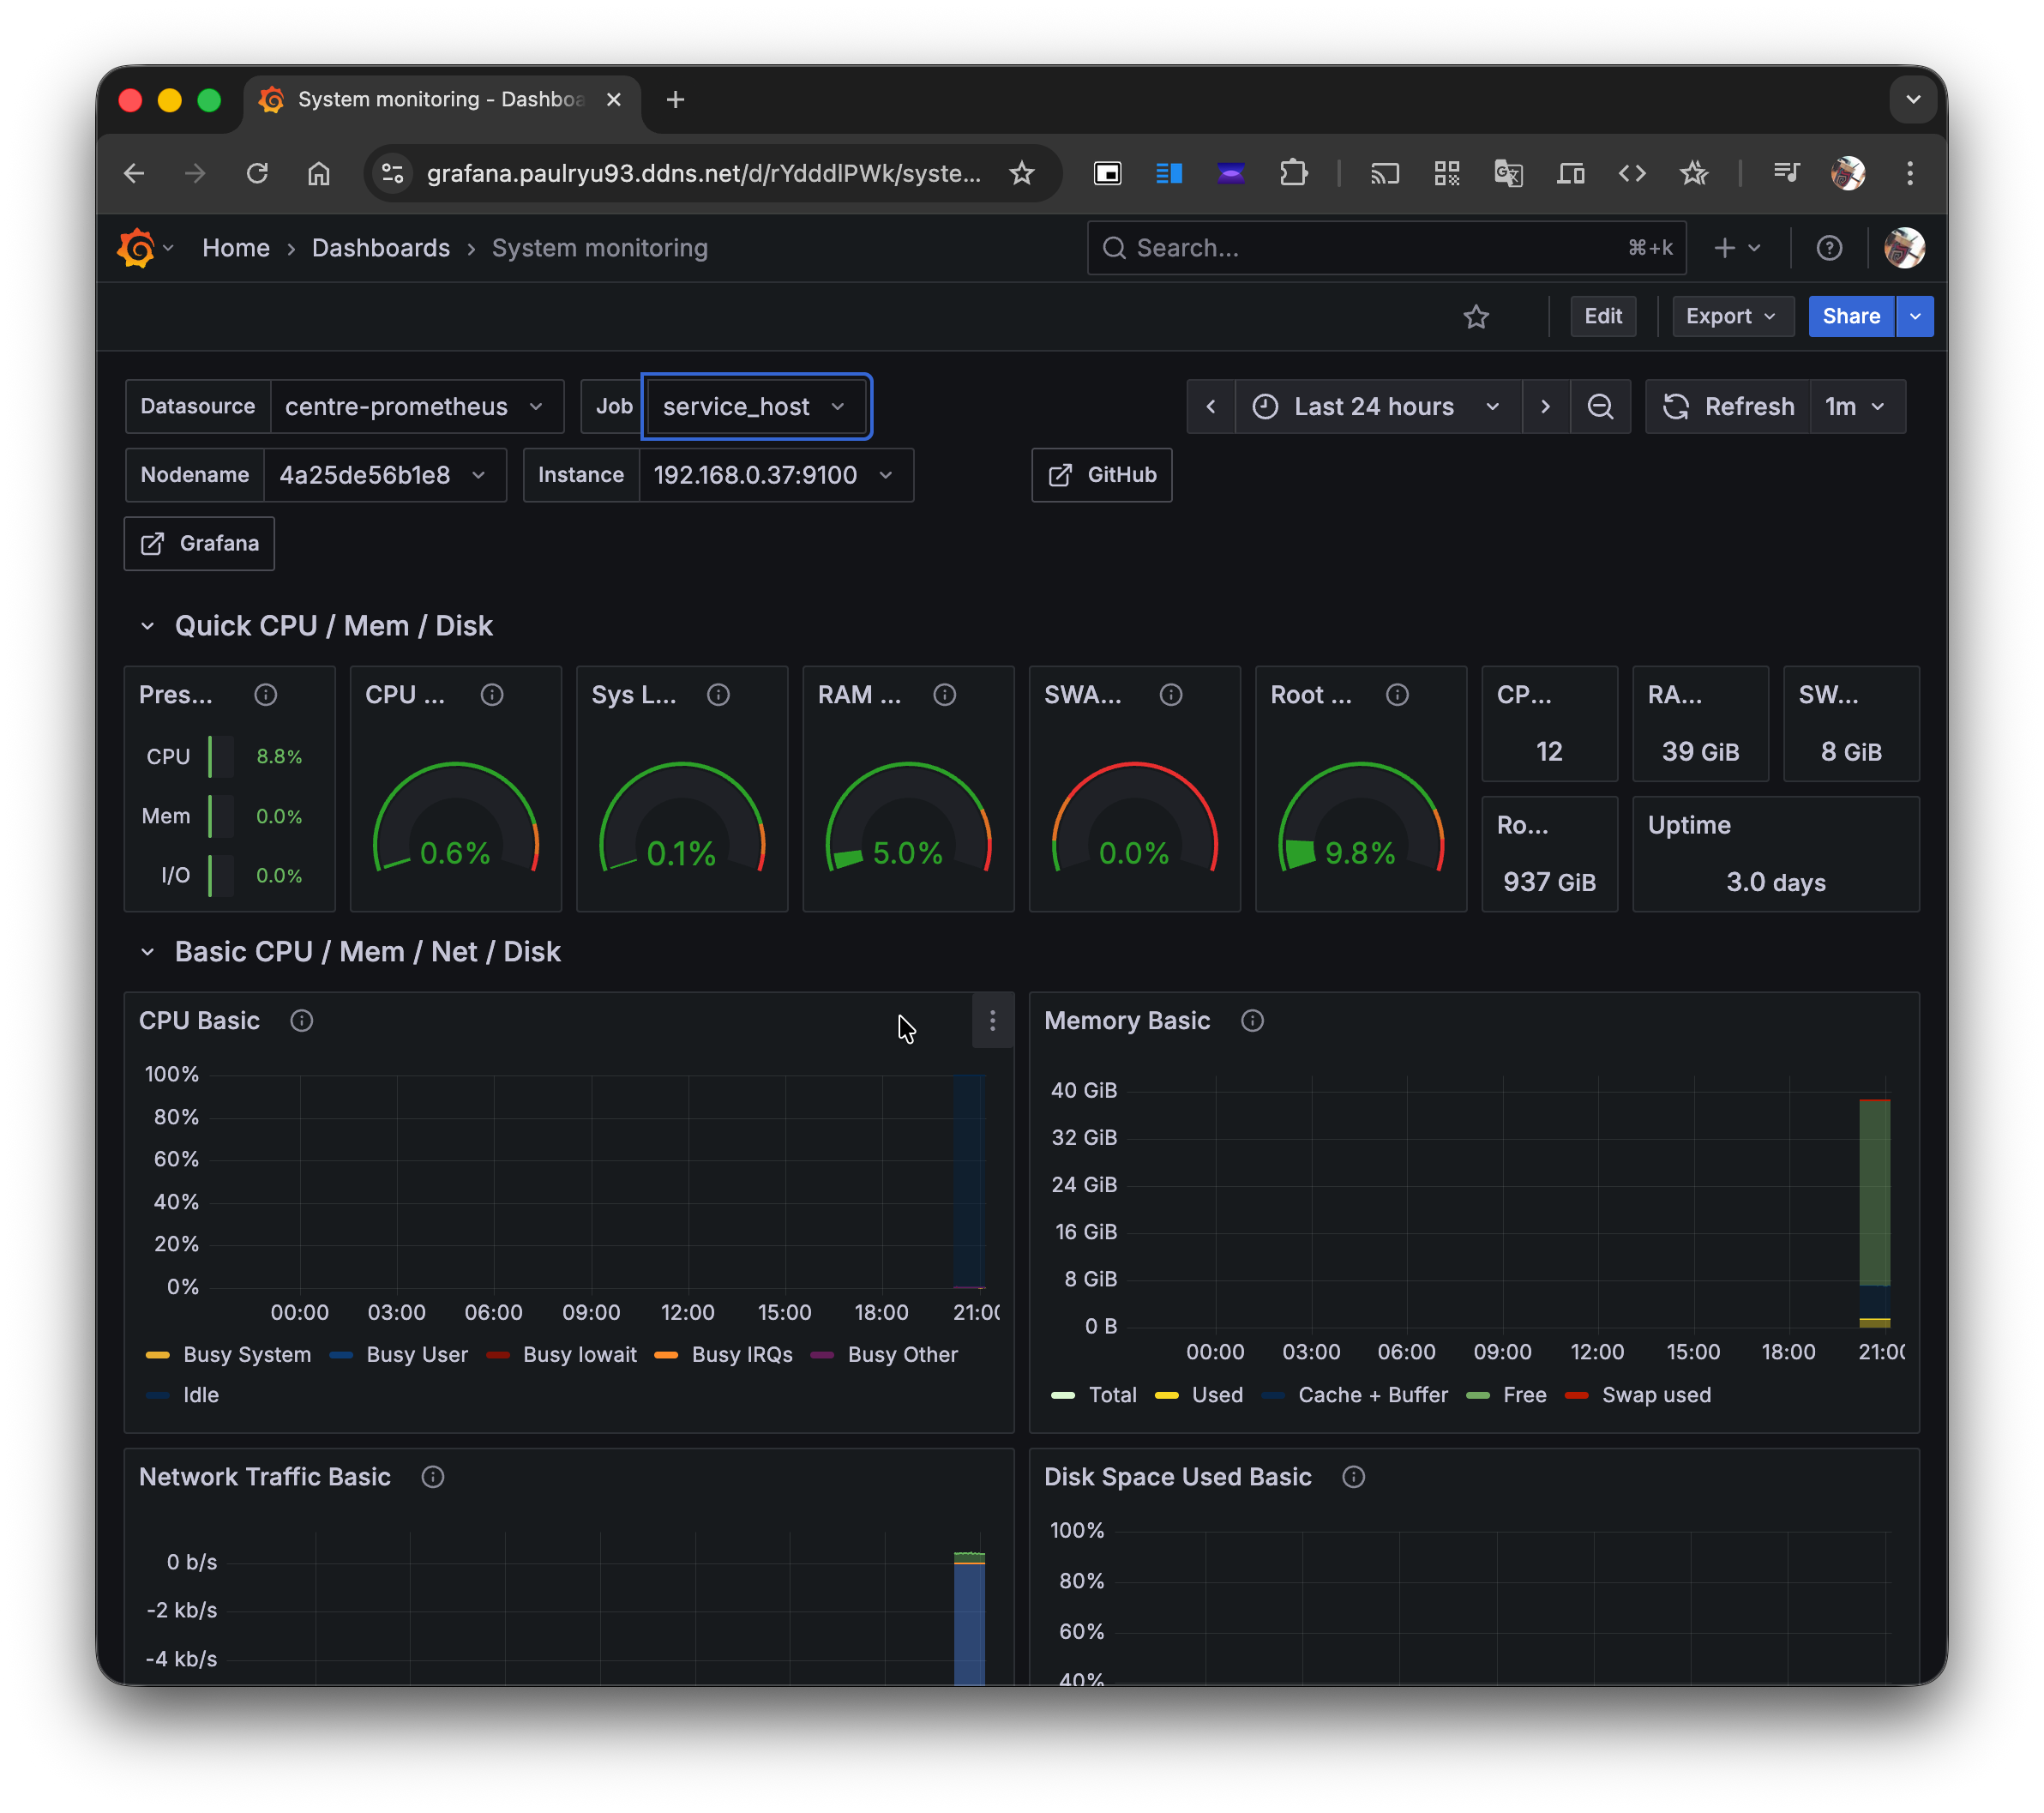
Task: Collapse the Quick CPU / Mem / Disk row
Action: click(148, 626)
